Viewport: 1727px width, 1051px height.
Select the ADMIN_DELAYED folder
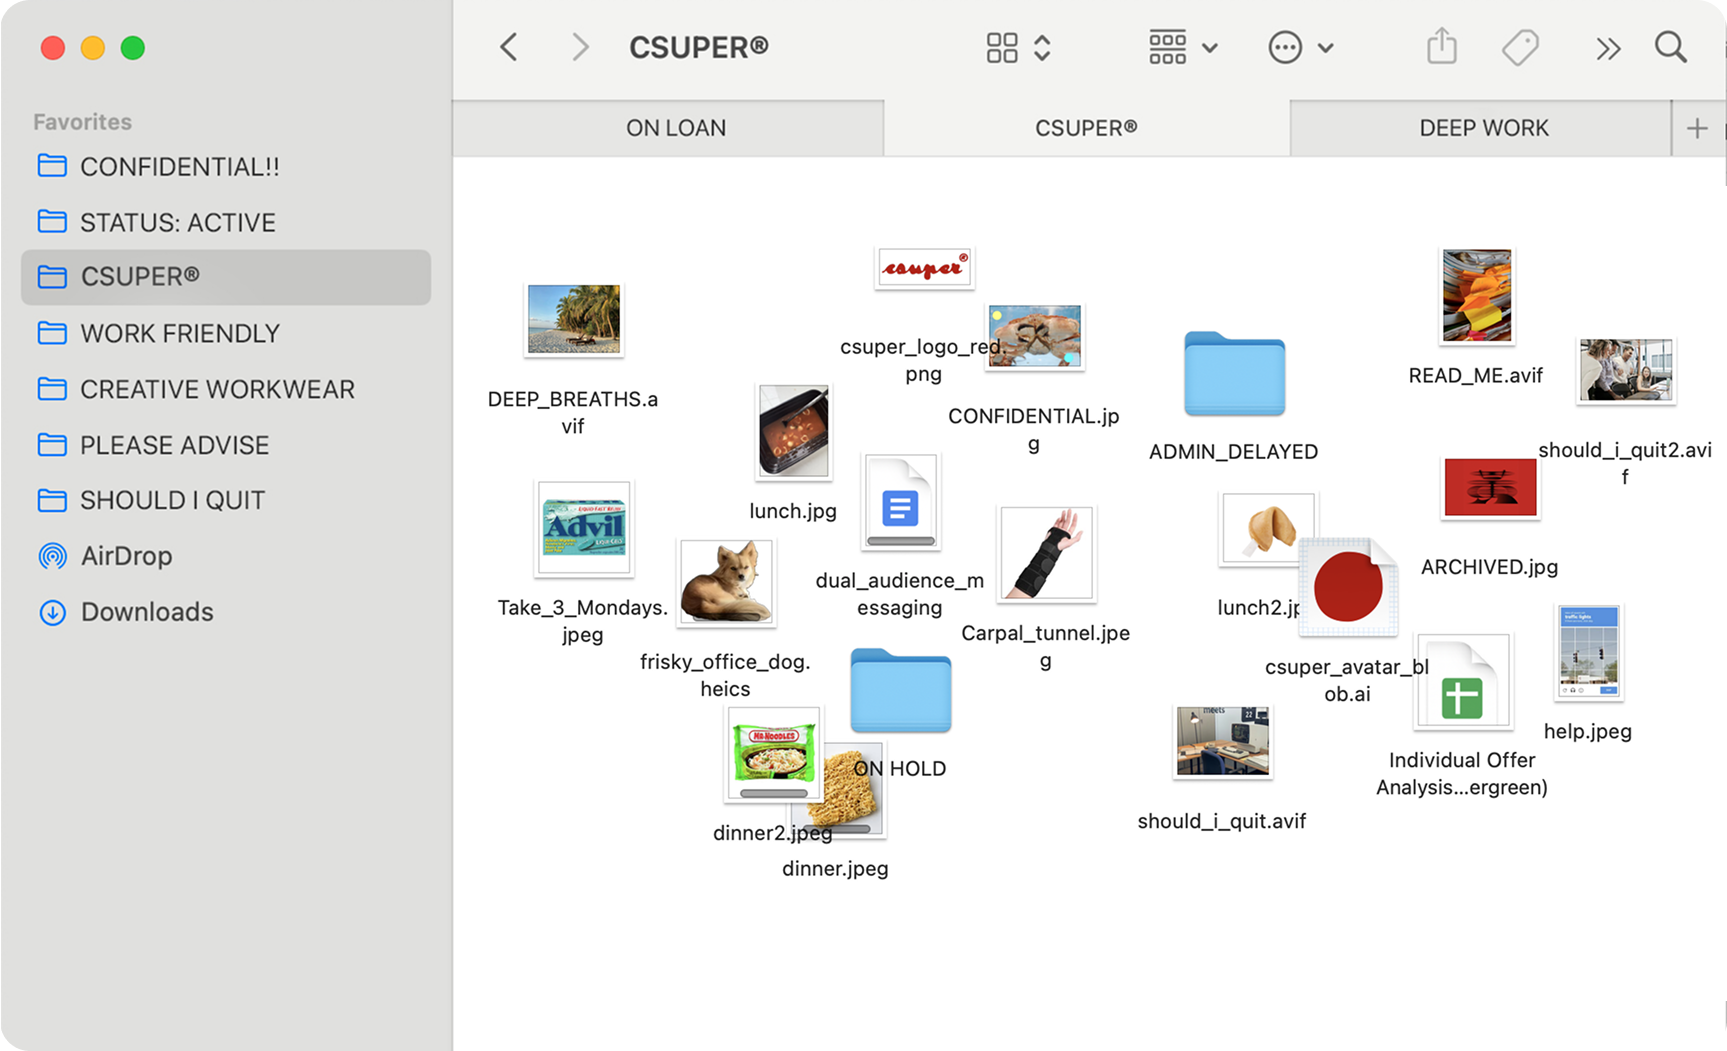[1234, 374]
